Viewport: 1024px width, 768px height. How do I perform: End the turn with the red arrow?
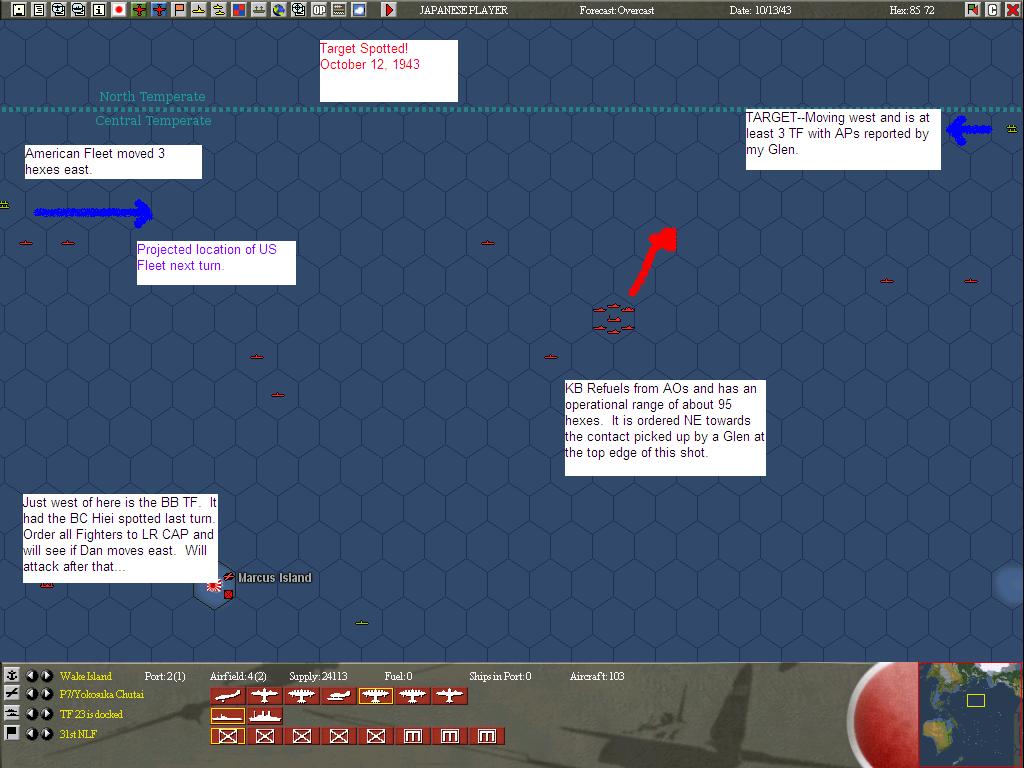[389, 10]
